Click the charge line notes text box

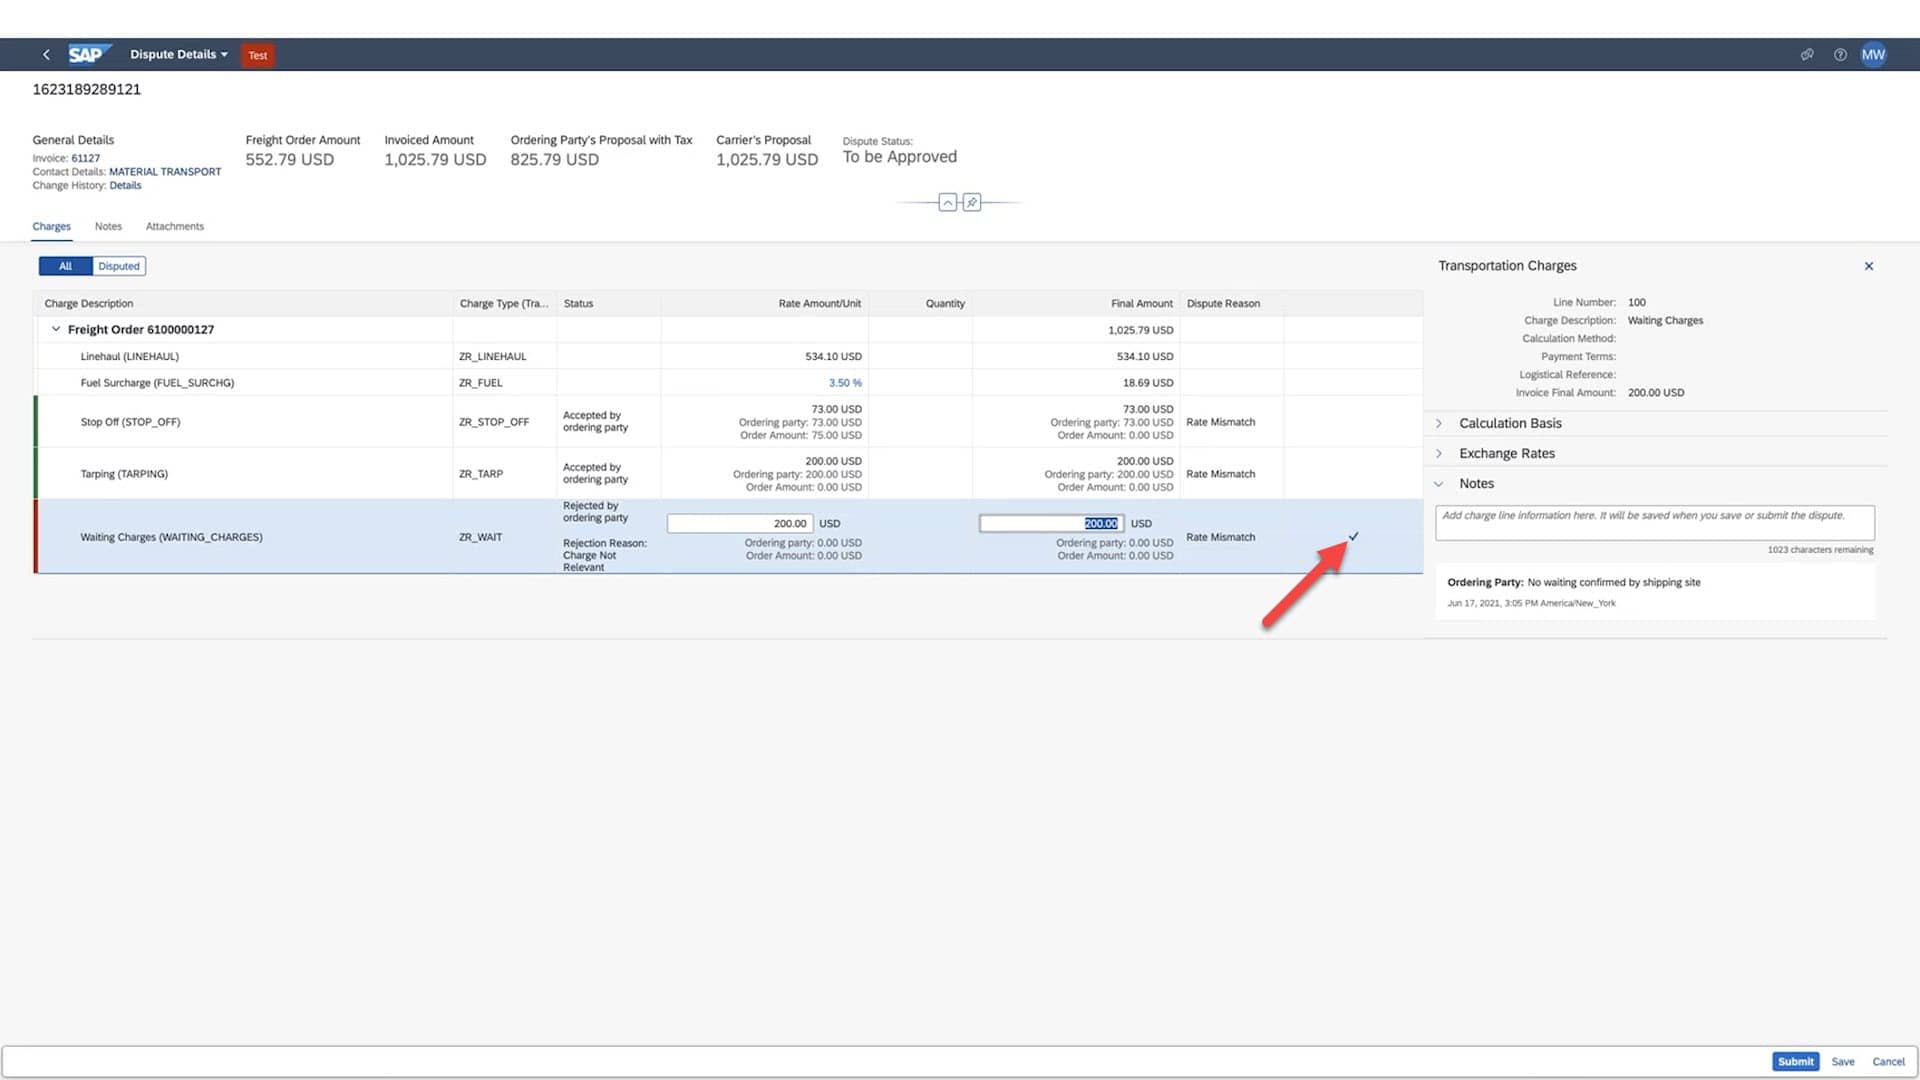click(1655, 523)
